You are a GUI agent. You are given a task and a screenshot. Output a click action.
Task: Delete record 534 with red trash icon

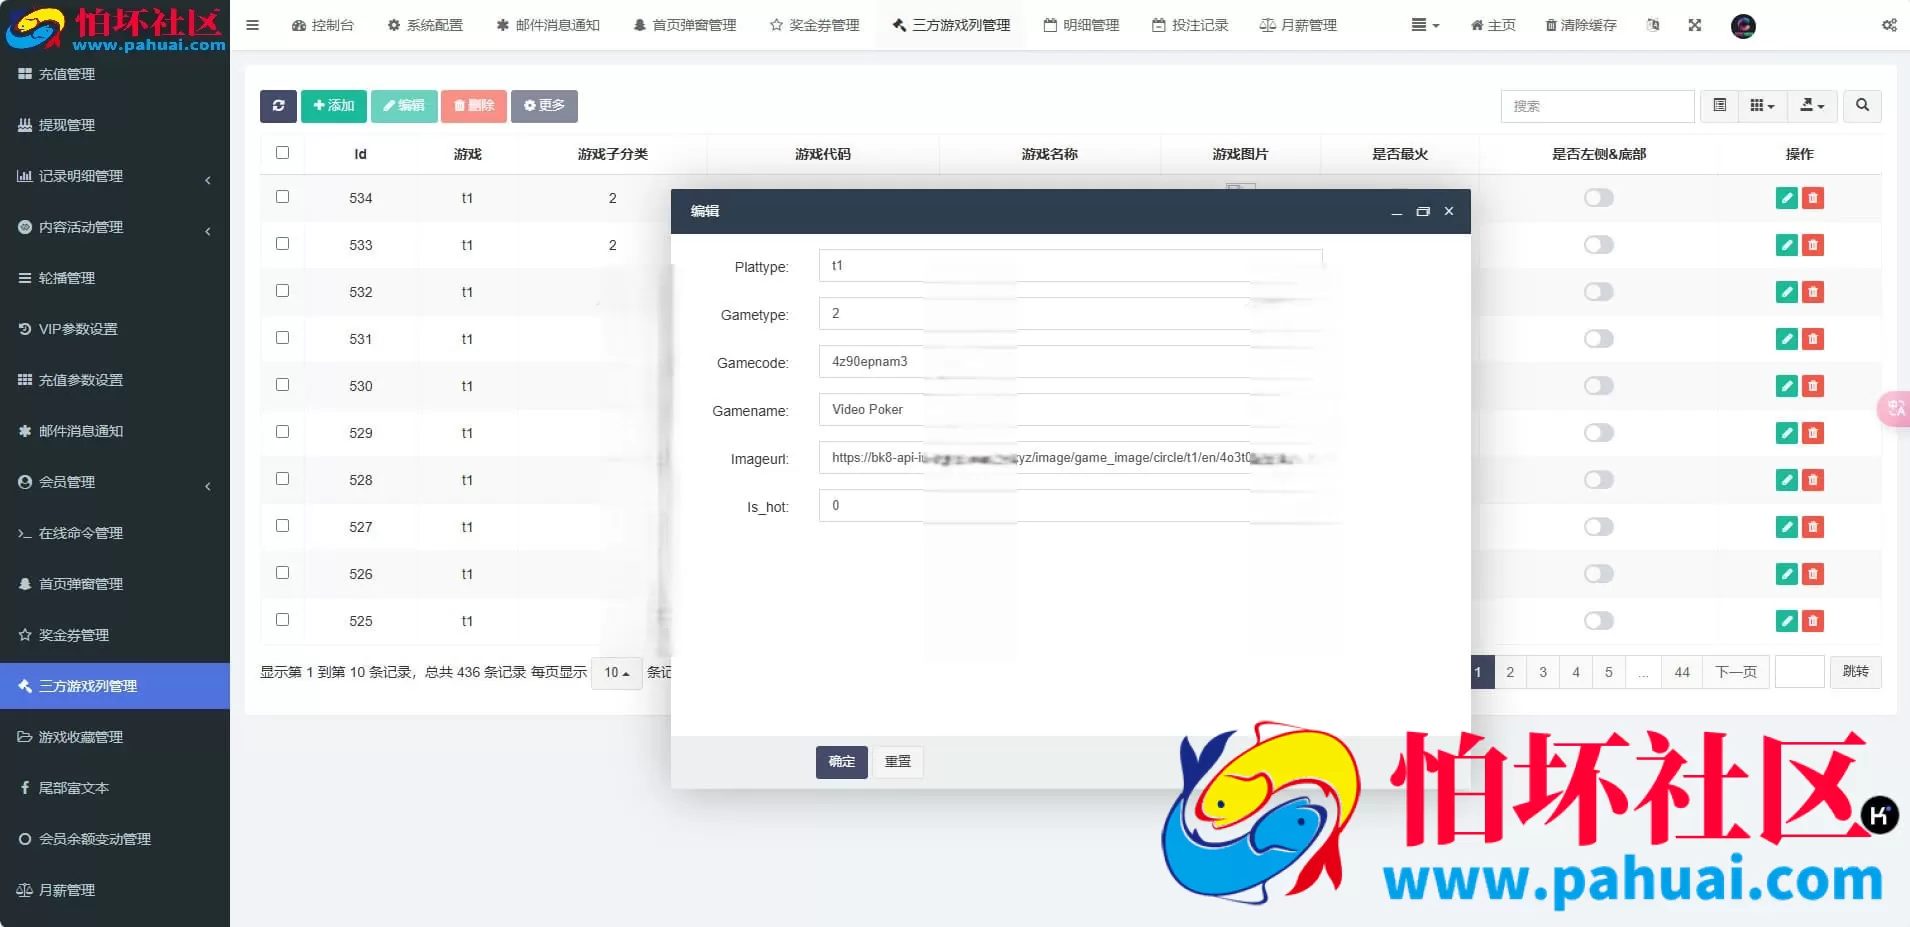point(1812,198)
